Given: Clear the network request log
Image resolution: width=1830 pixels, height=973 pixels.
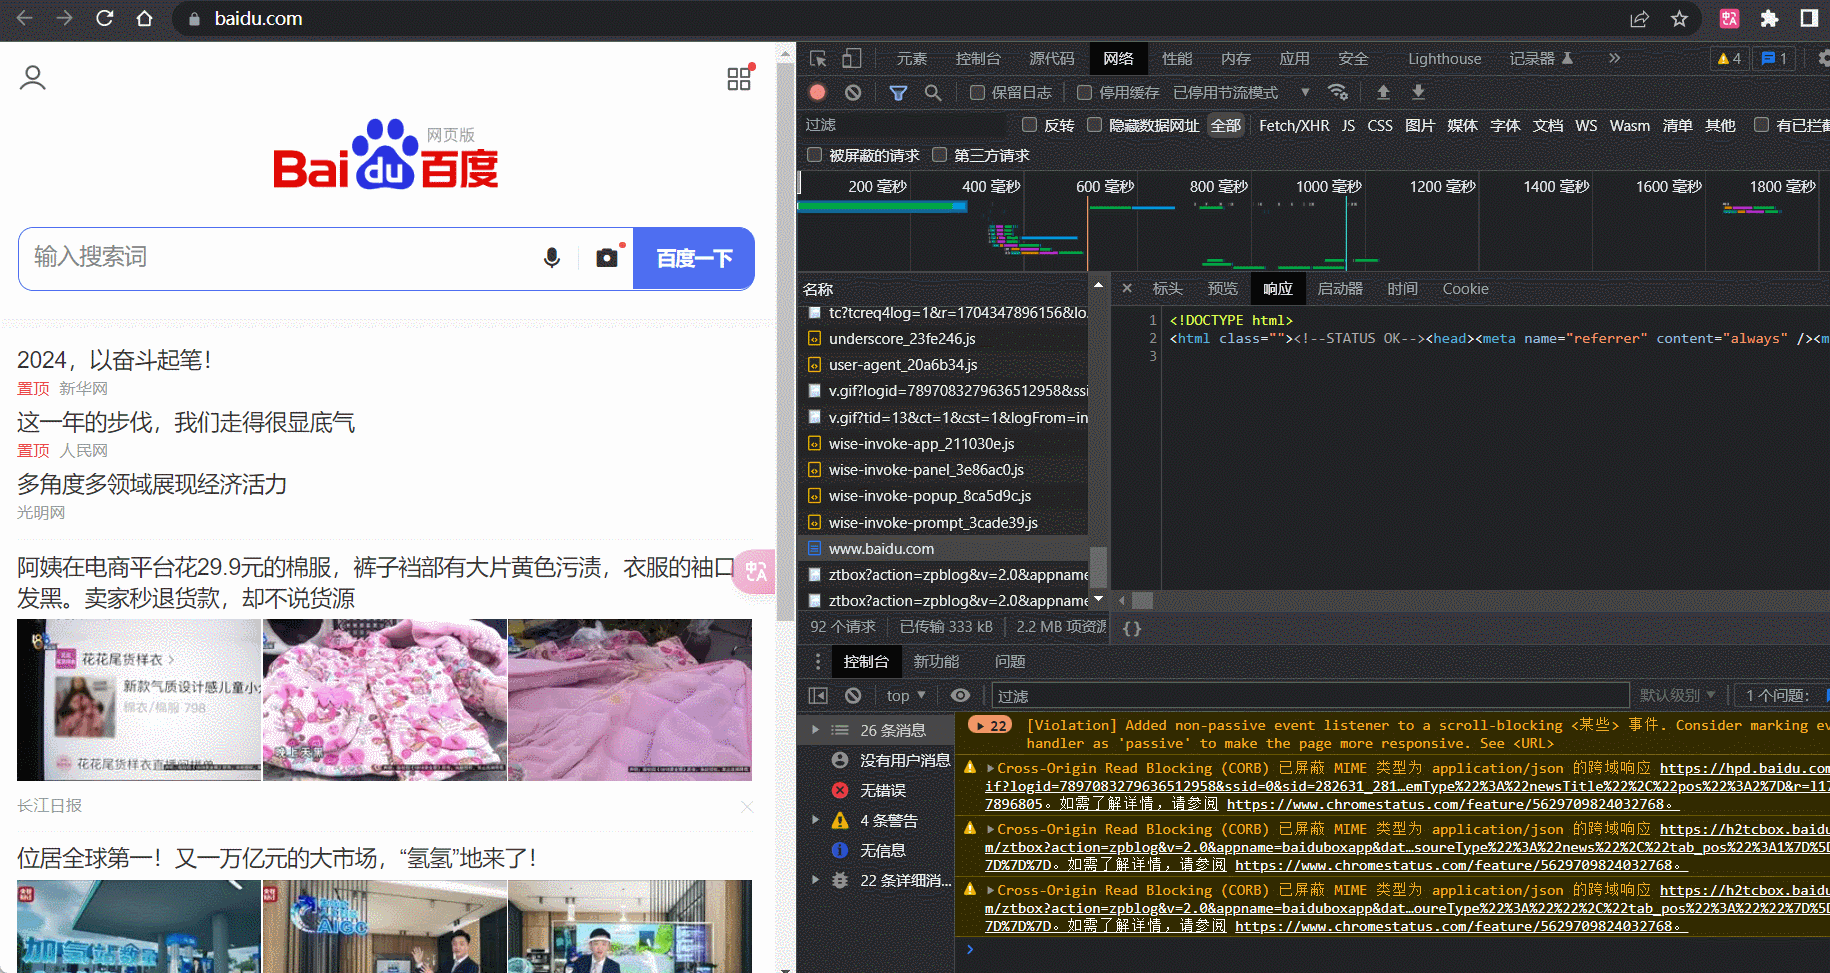Looking at the screenshot, I should tap(853, 92).
